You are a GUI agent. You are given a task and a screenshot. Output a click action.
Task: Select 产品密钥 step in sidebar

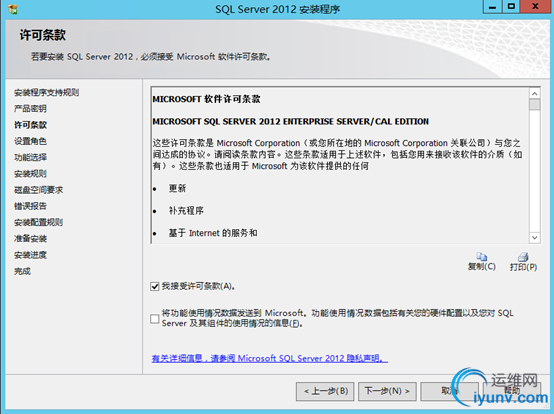pos(30,109)
